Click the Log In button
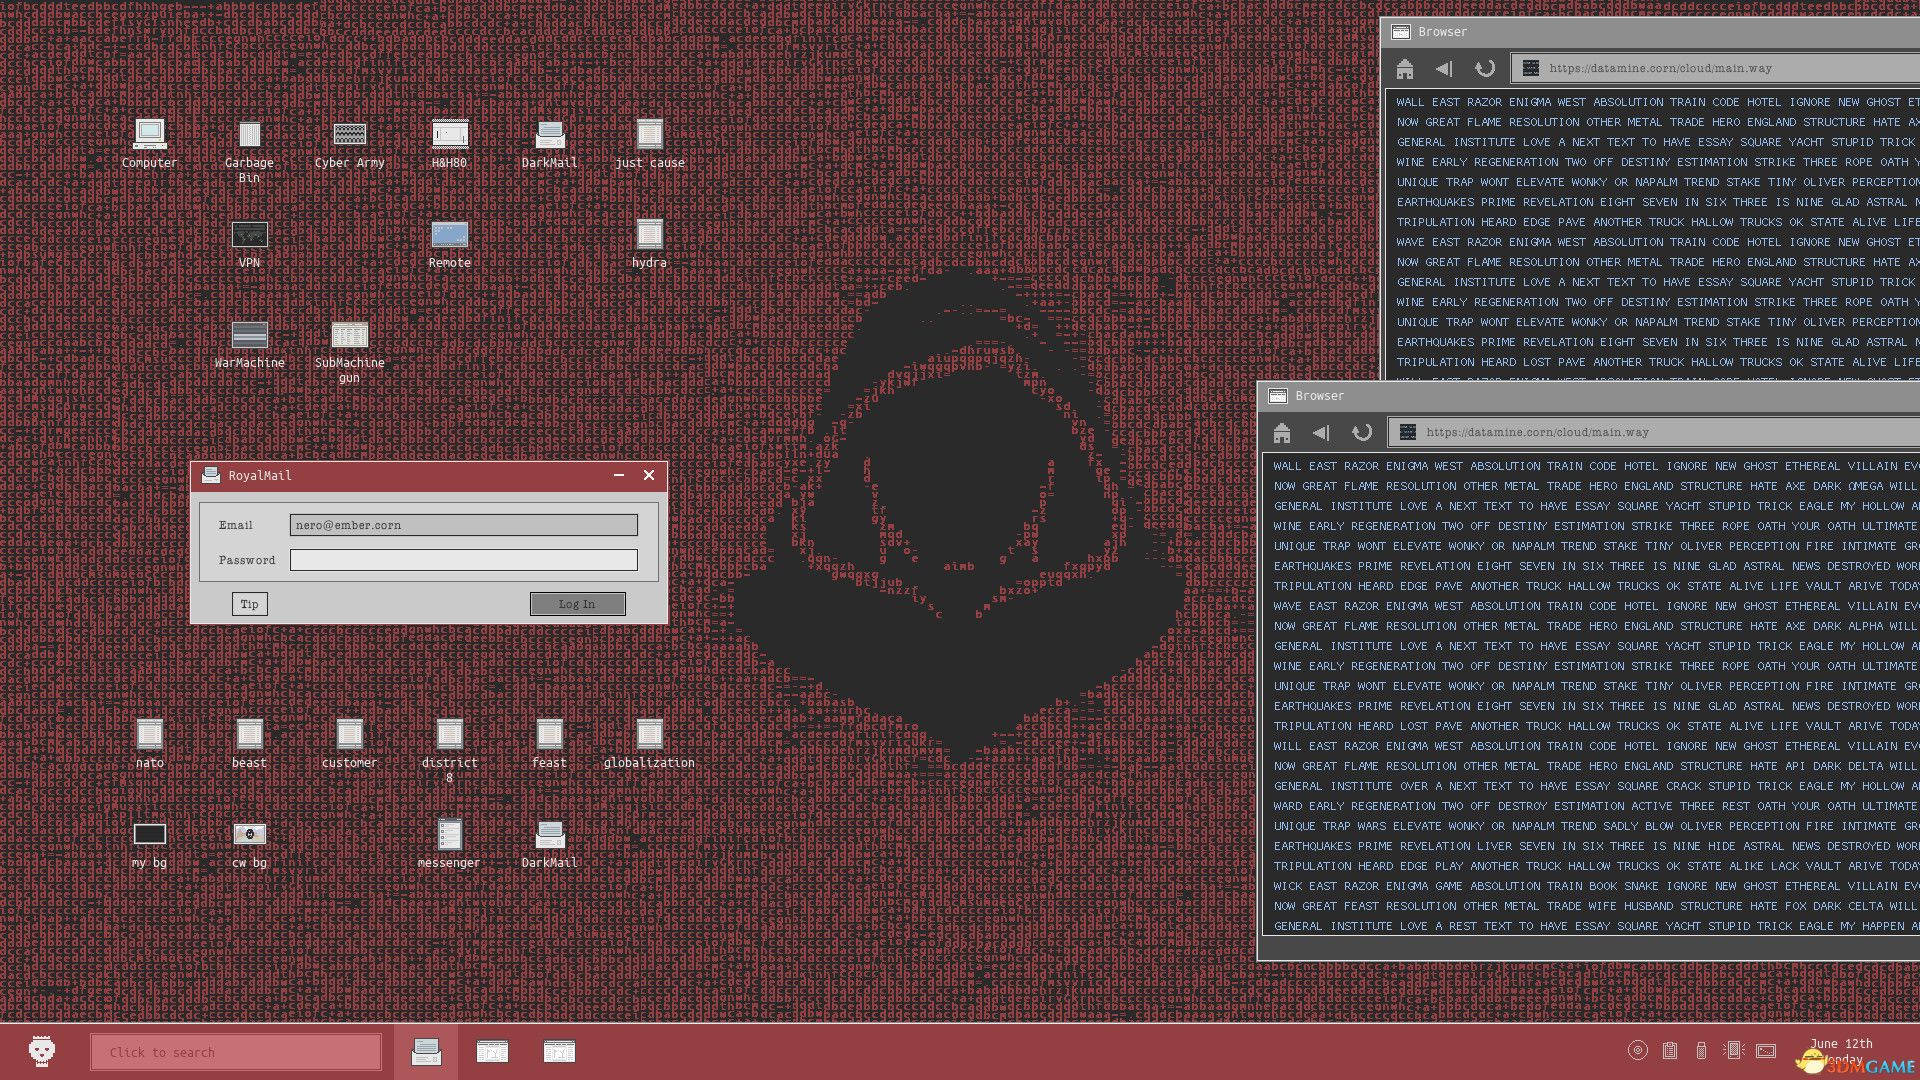Image resolution: width=1920 pixels, height=1080 pixels. point(577,604)
